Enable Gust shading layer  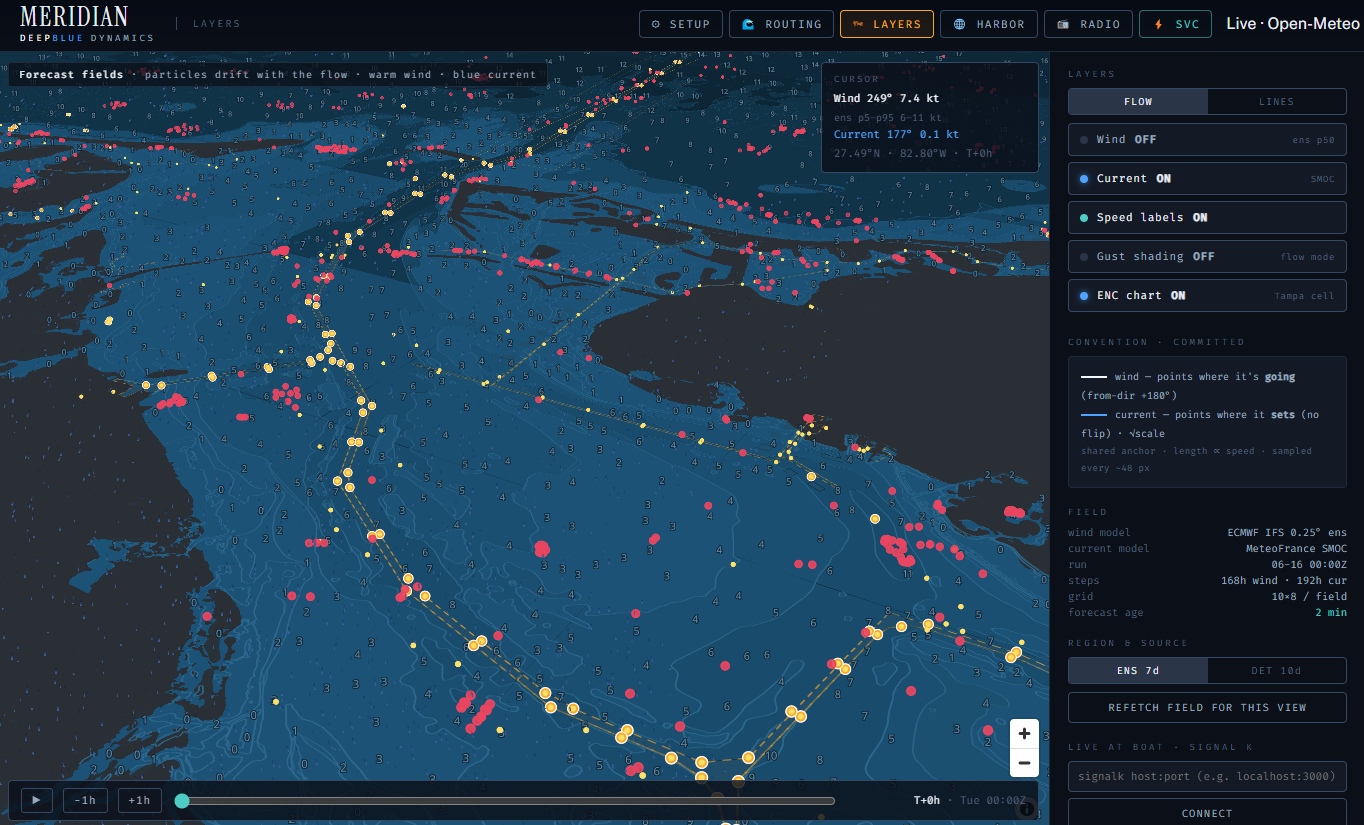pos(1207,257)
